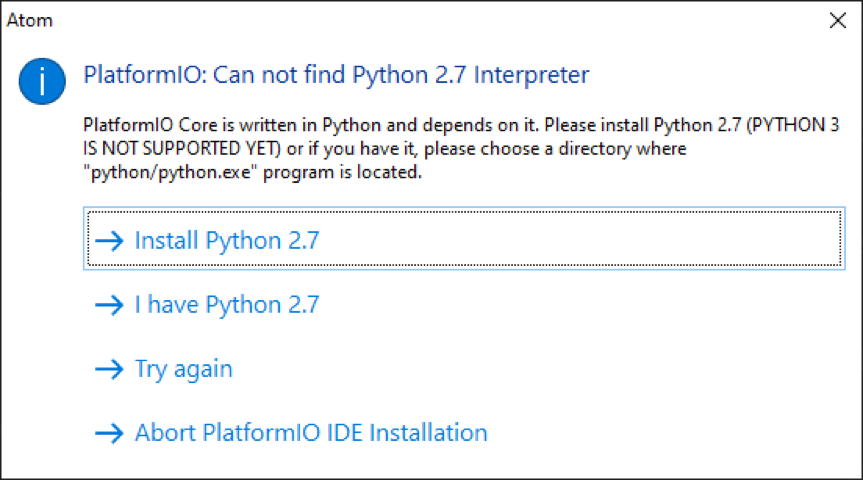Abort PlatformIO IDE Installation
The width and height of the screenshot is (863, 480).
tap(311, 433)
